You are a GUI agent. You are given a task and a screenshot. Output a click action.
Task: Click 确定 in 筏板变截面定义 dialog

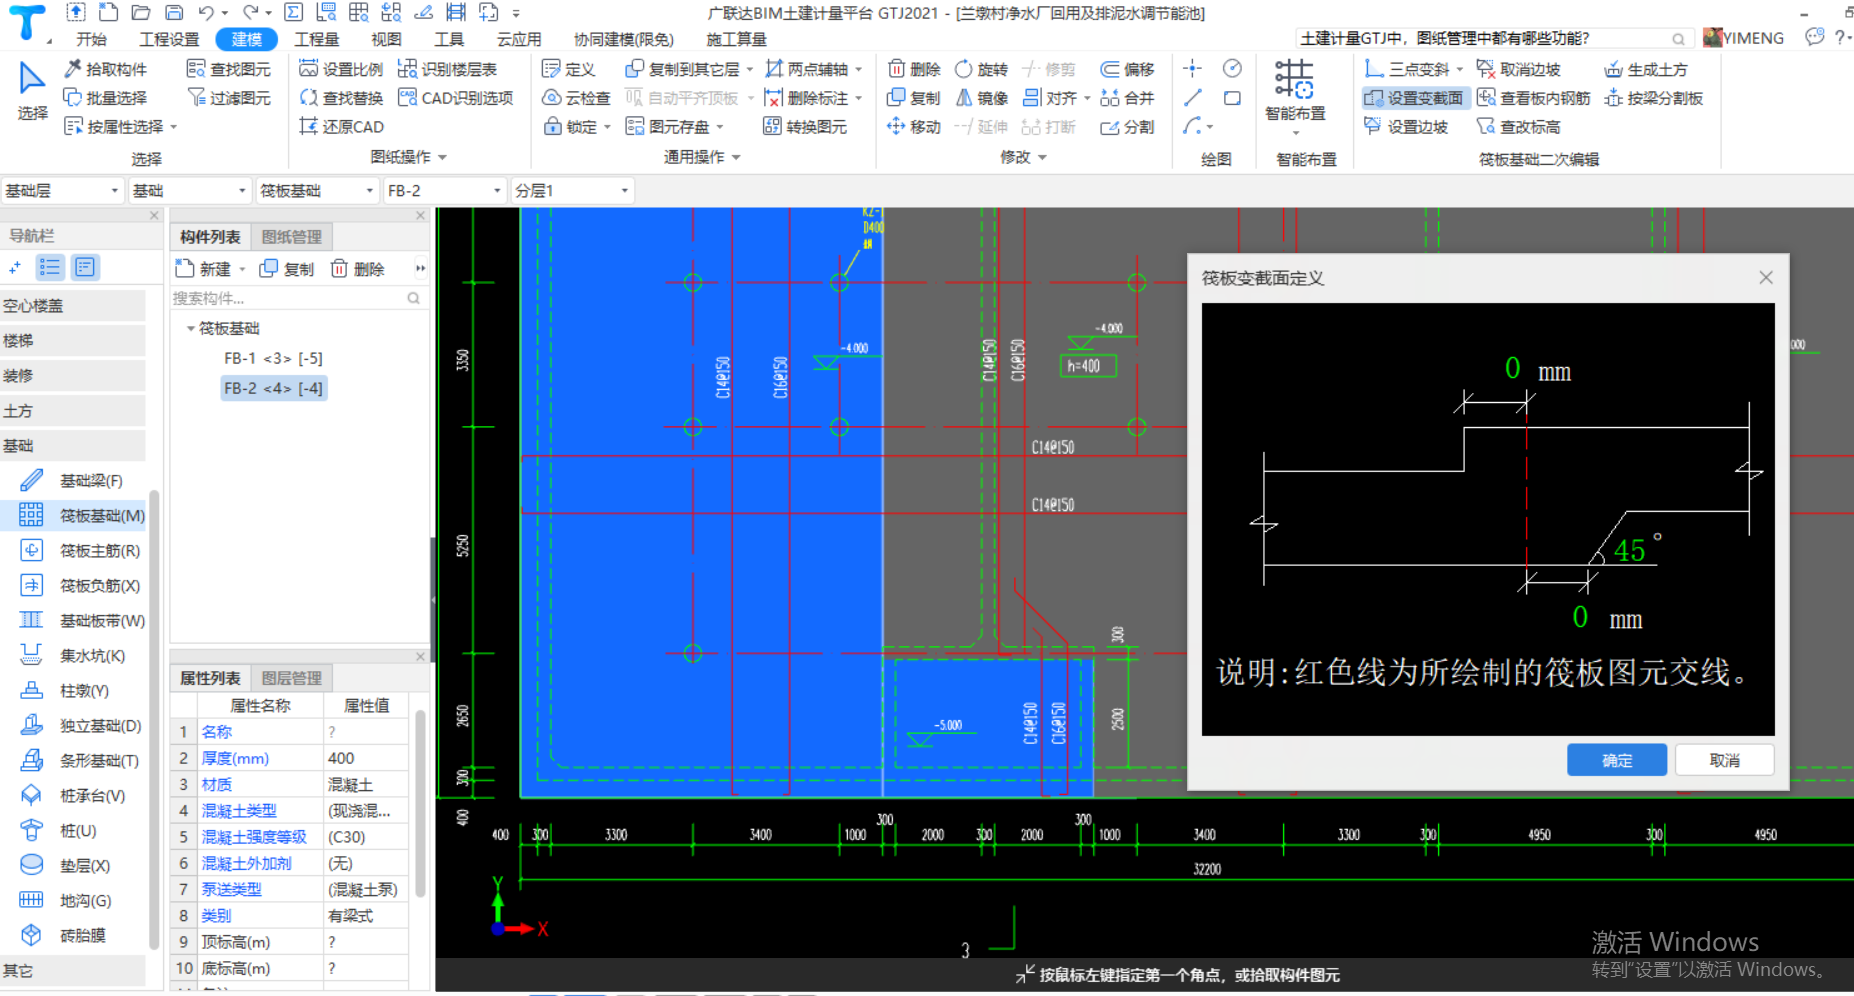click(x=1616, y=760)
